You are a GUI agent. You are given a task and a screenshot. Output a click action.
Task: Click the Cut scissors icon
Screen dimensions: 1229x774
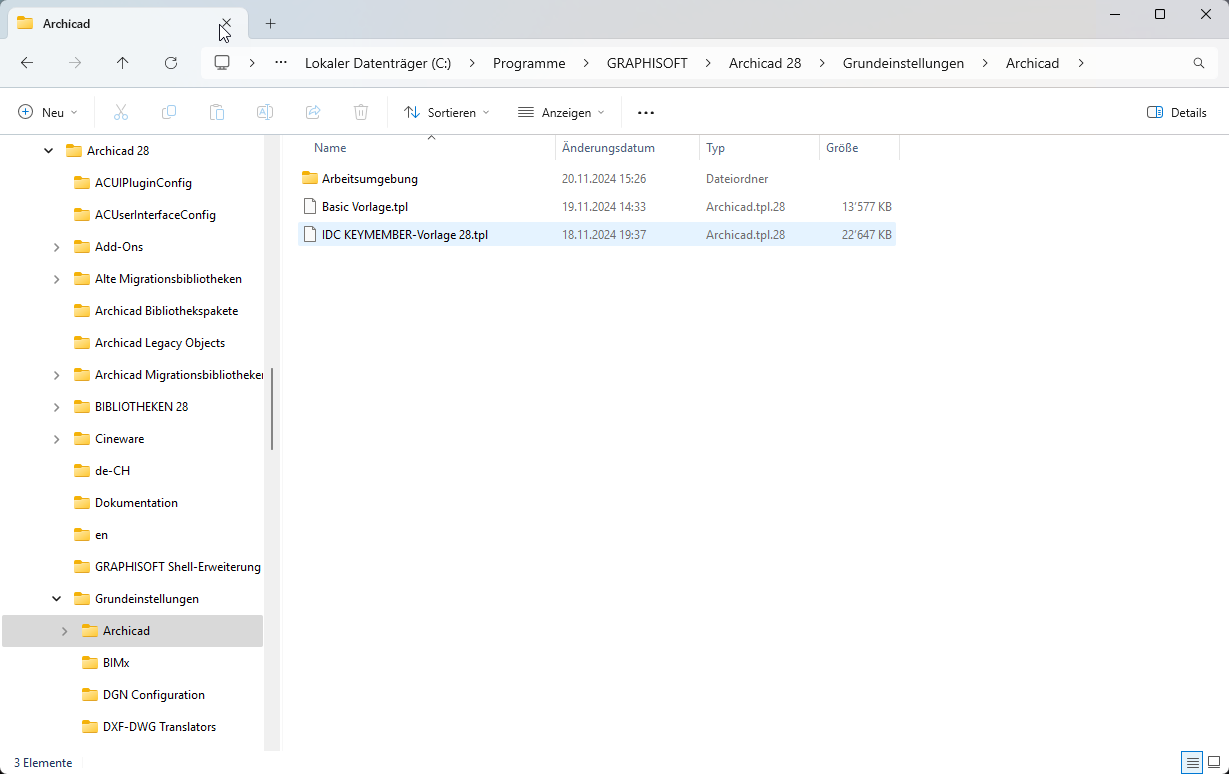[x=121, y=113]
